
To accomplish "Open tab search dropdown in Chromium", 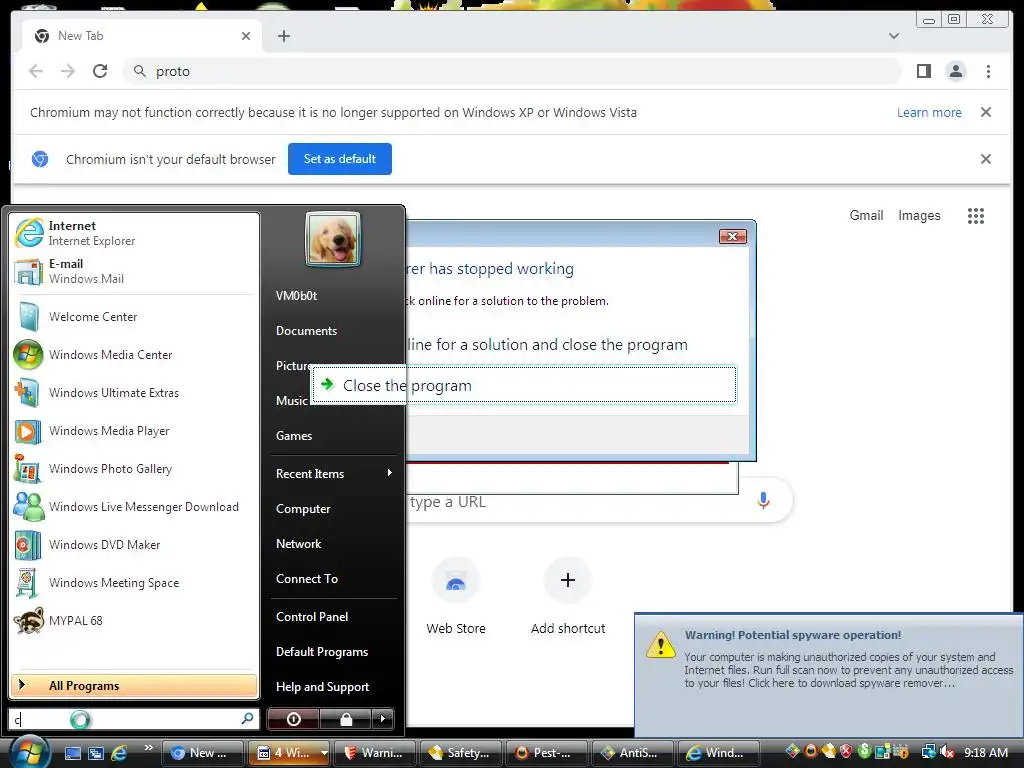I will (x=894, y=36).
